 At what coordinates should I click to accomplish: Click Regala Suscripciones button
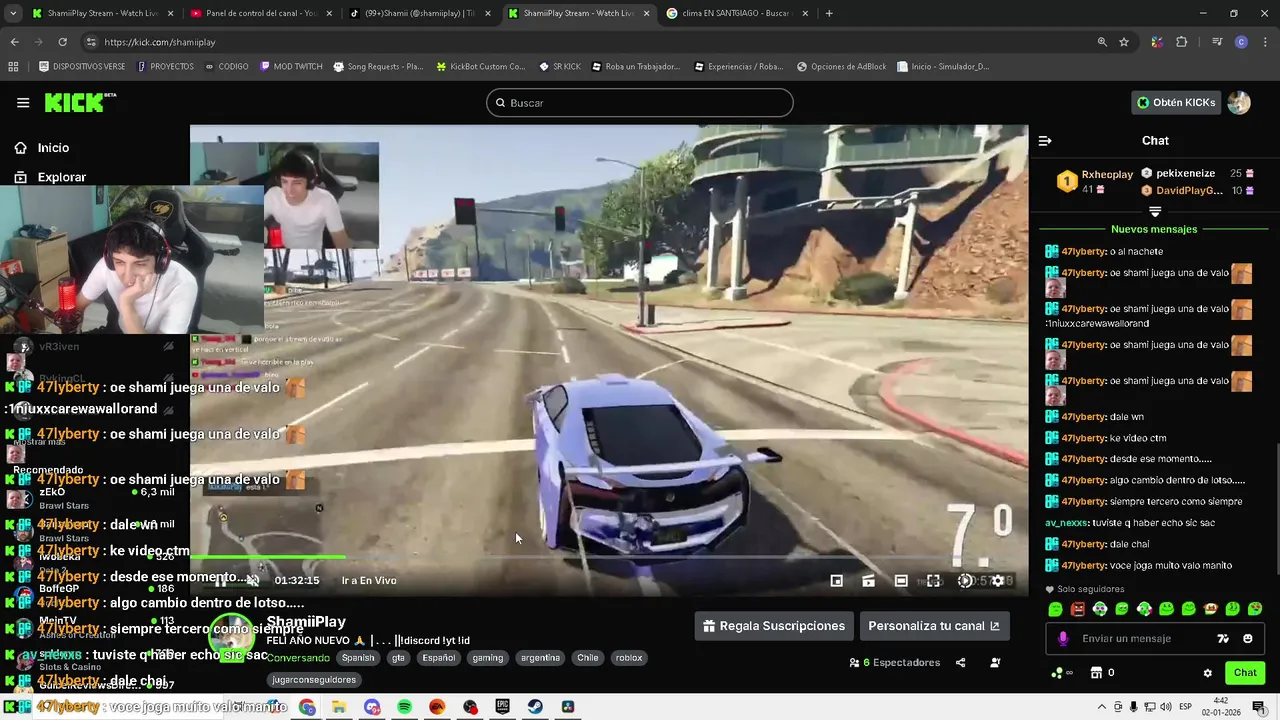[774, 626]
